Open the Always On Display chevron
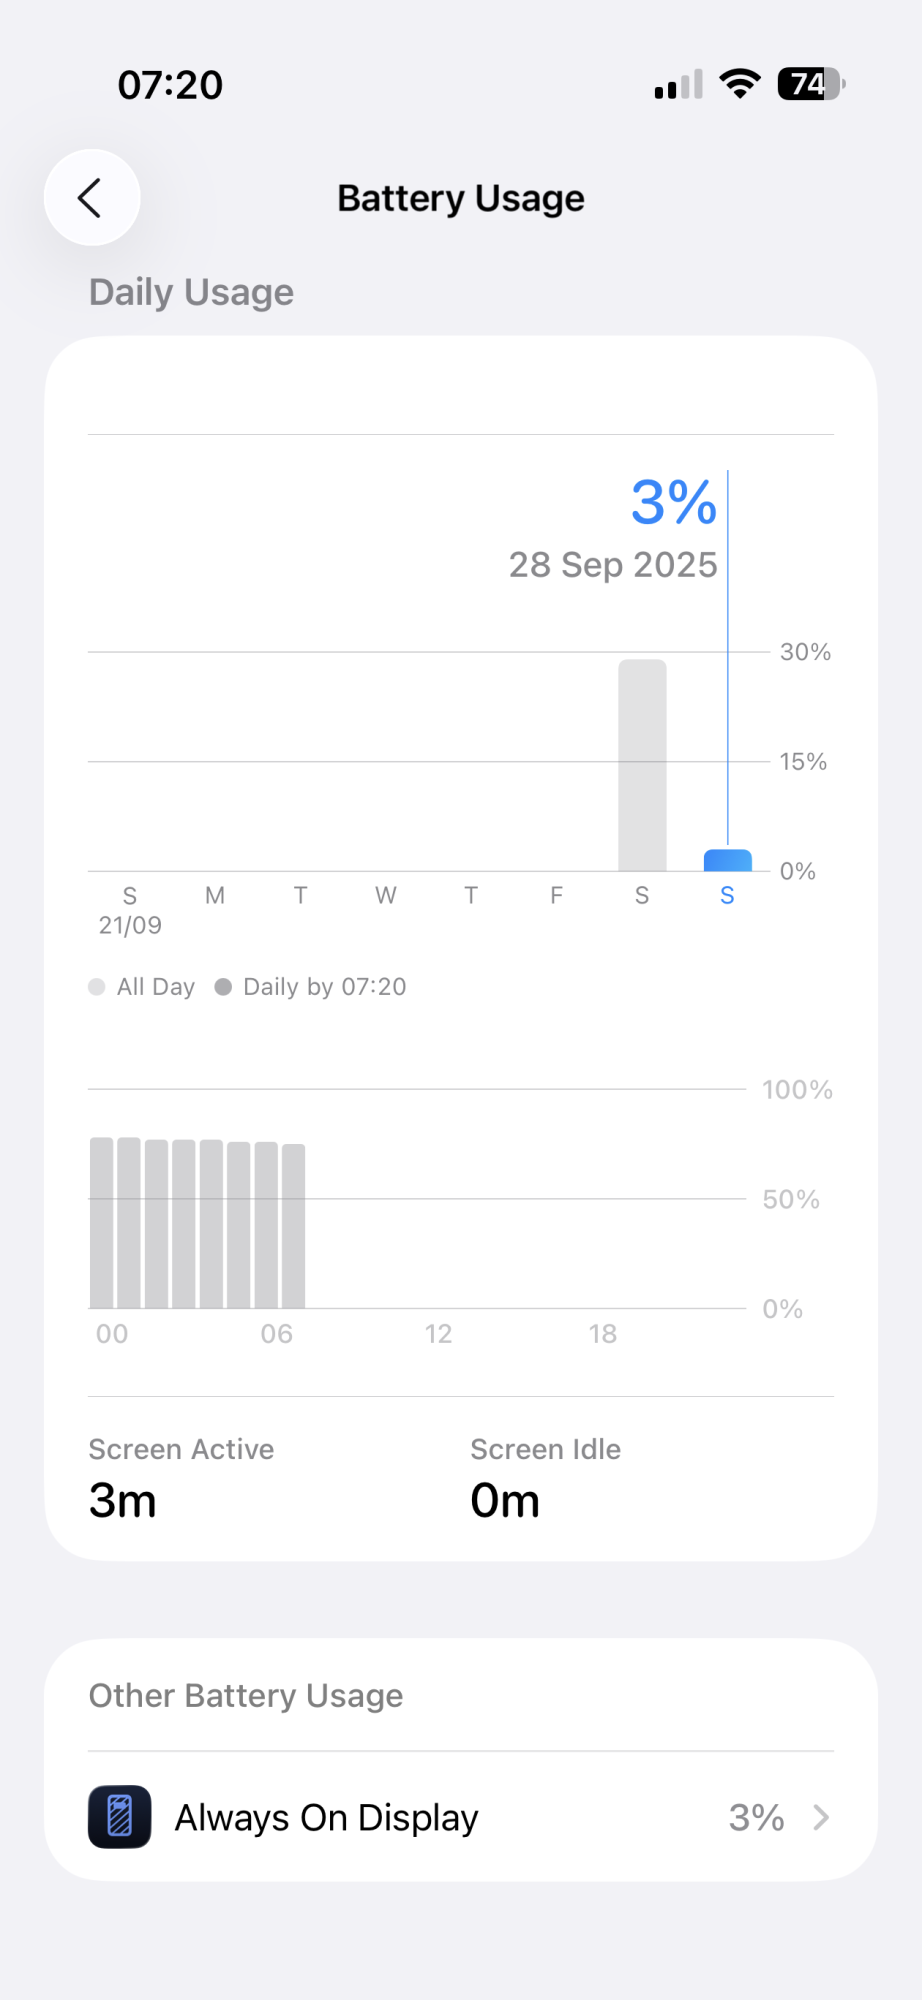The width and height of the screenshot is (922, 2000). pyautogui.click(x=821, y=1817)
